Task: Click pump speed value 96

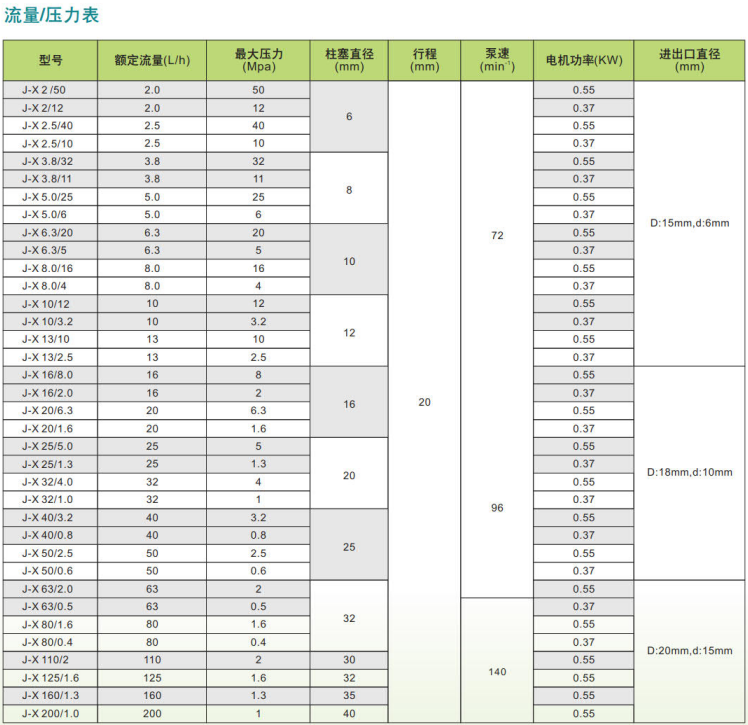Action: click(x=497, y=508)
